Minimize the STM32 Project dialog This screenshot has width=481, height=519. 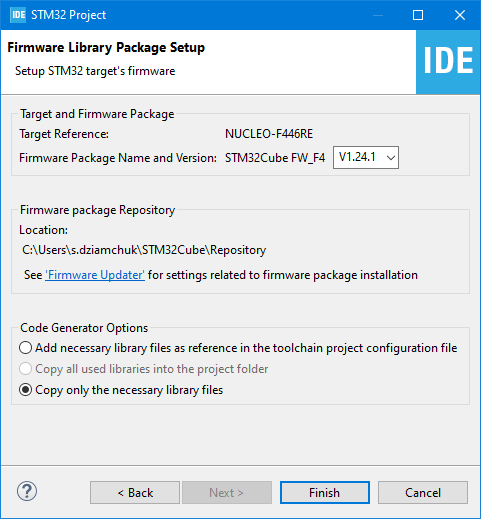tap(378, 15)
